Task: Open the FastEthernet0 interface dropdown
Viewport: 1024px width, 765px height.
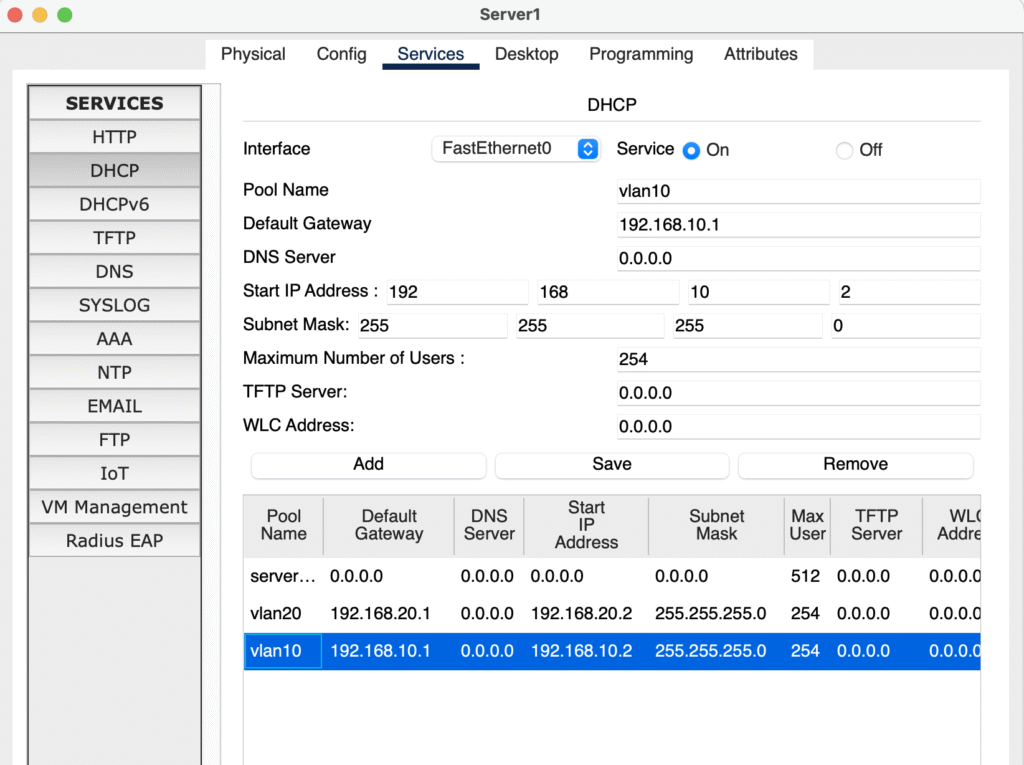Action: pos(515,149)
